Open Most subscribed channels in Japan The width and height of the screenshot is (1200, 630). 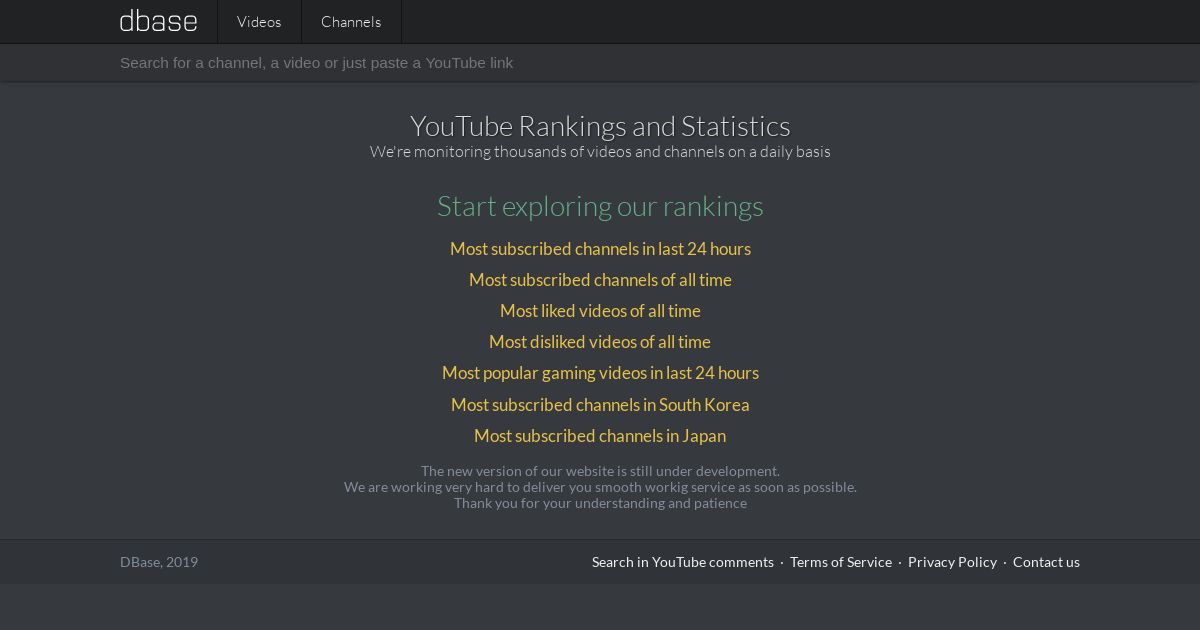[600, 436]
